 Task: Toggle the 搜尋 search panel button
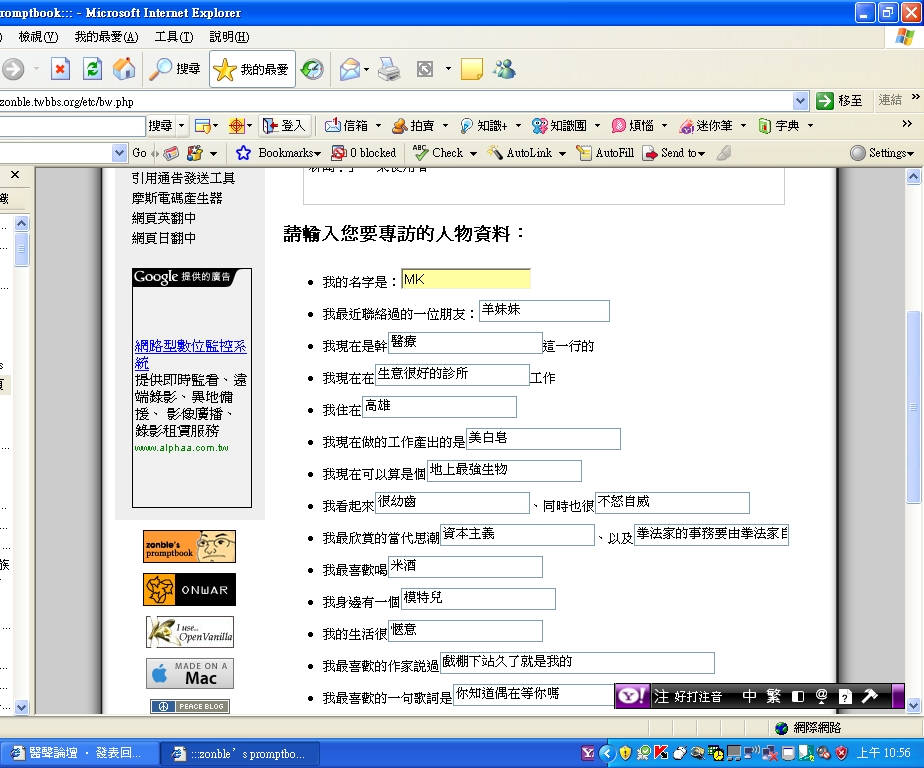175,70
